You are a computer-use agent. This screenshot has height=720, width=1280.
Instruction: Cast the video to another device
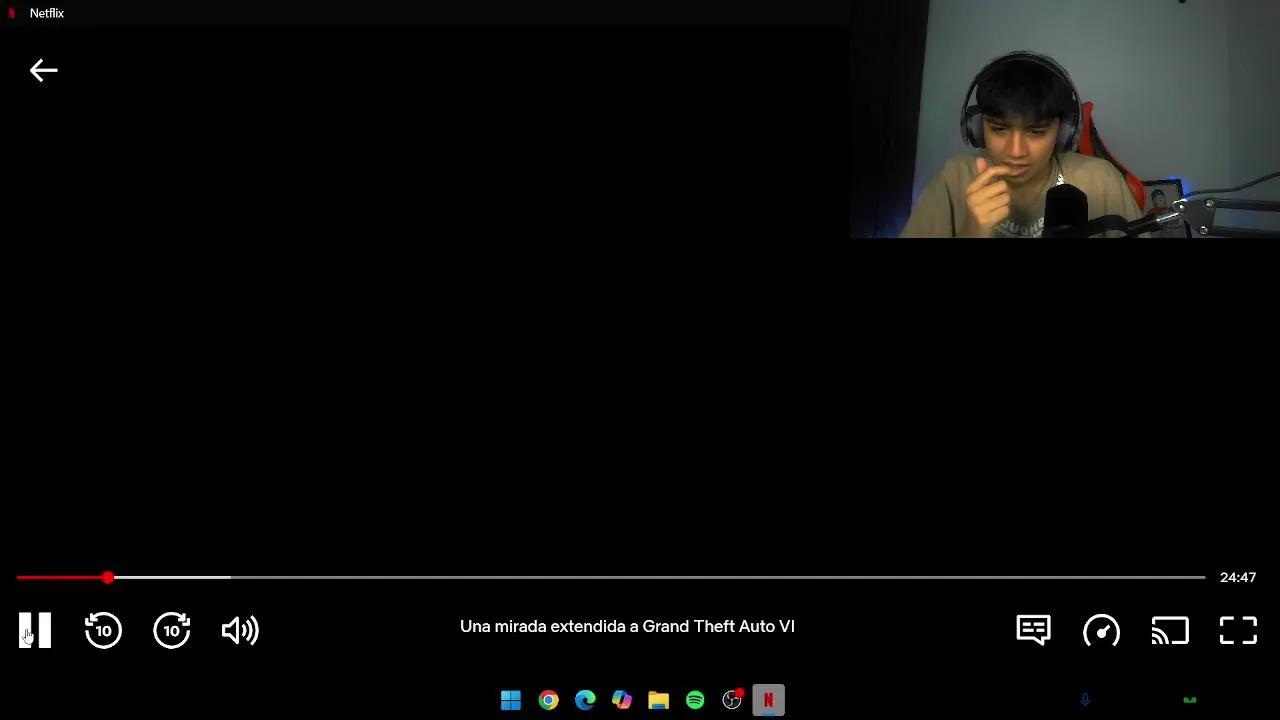1170,630
